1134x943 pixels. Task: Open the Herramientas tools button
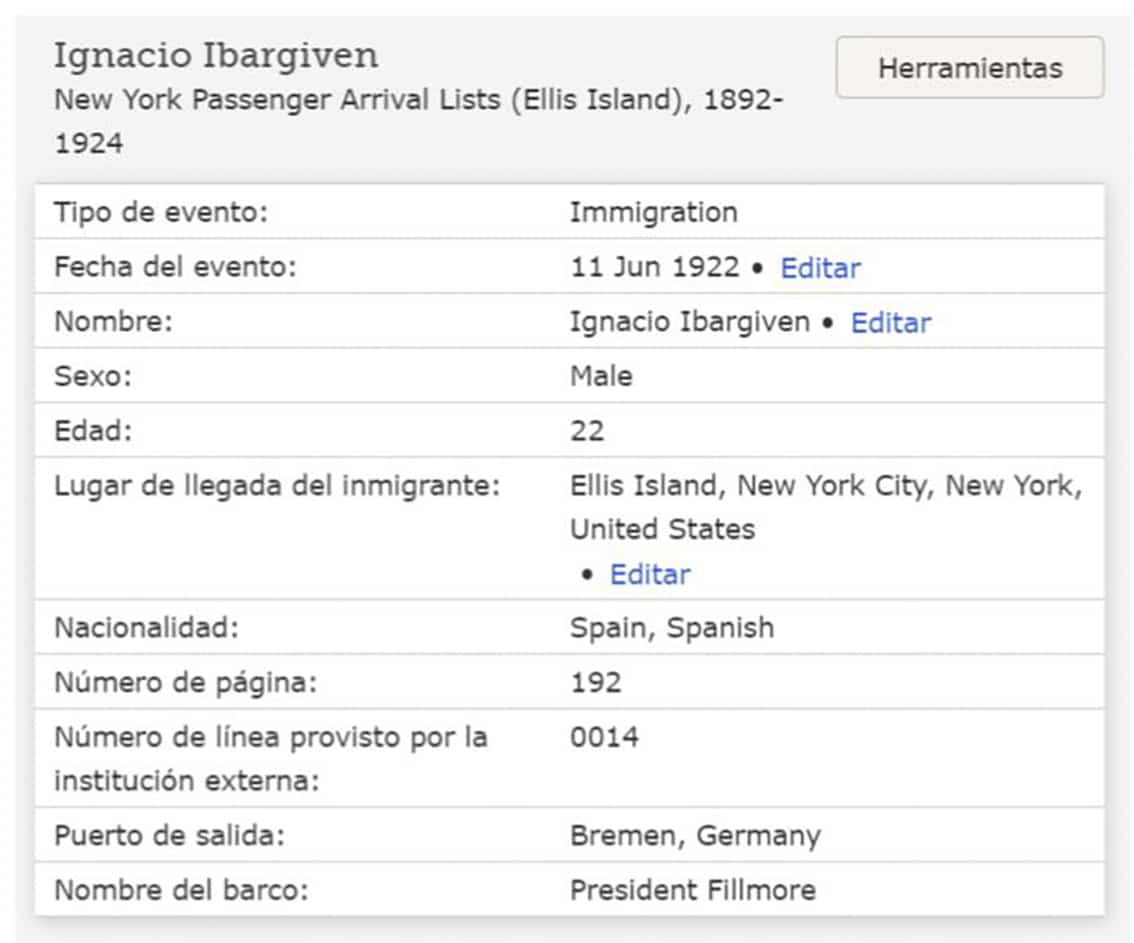pyautogui.click(x=969, y=68)
